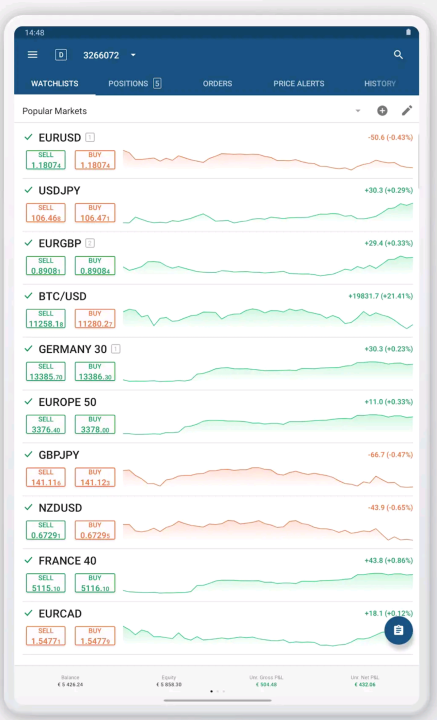
Task: Click the demo account D badge icon
Action: pyautogui.click(x=61, y=55)
